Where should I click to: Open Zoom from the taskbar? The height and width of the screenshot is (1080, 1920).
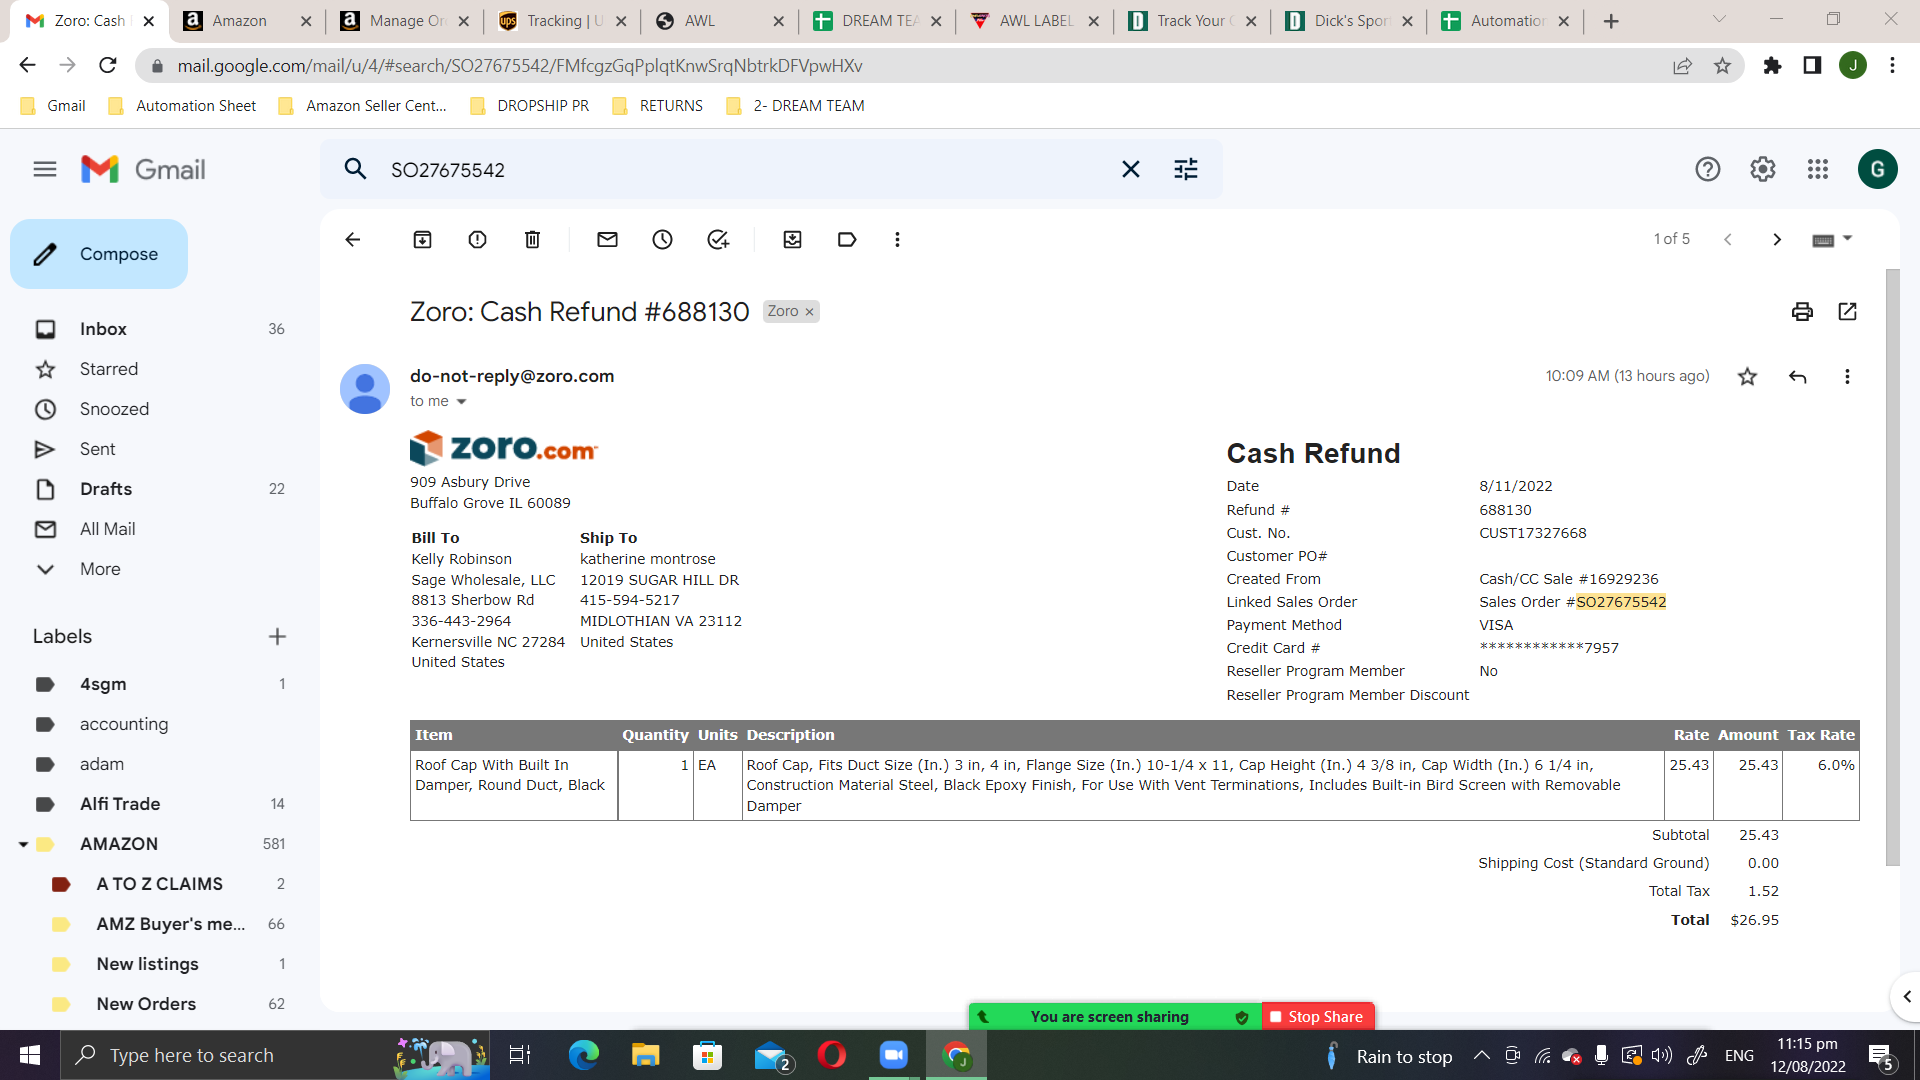pyautogui.click(x=893, y=1055)
